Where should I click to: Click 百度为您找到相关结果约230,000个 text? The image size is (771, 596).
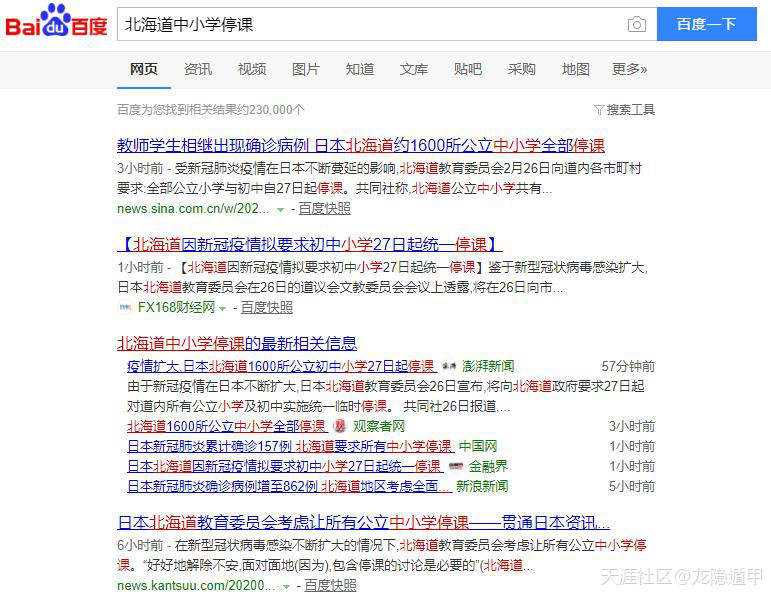coord(211,110)
